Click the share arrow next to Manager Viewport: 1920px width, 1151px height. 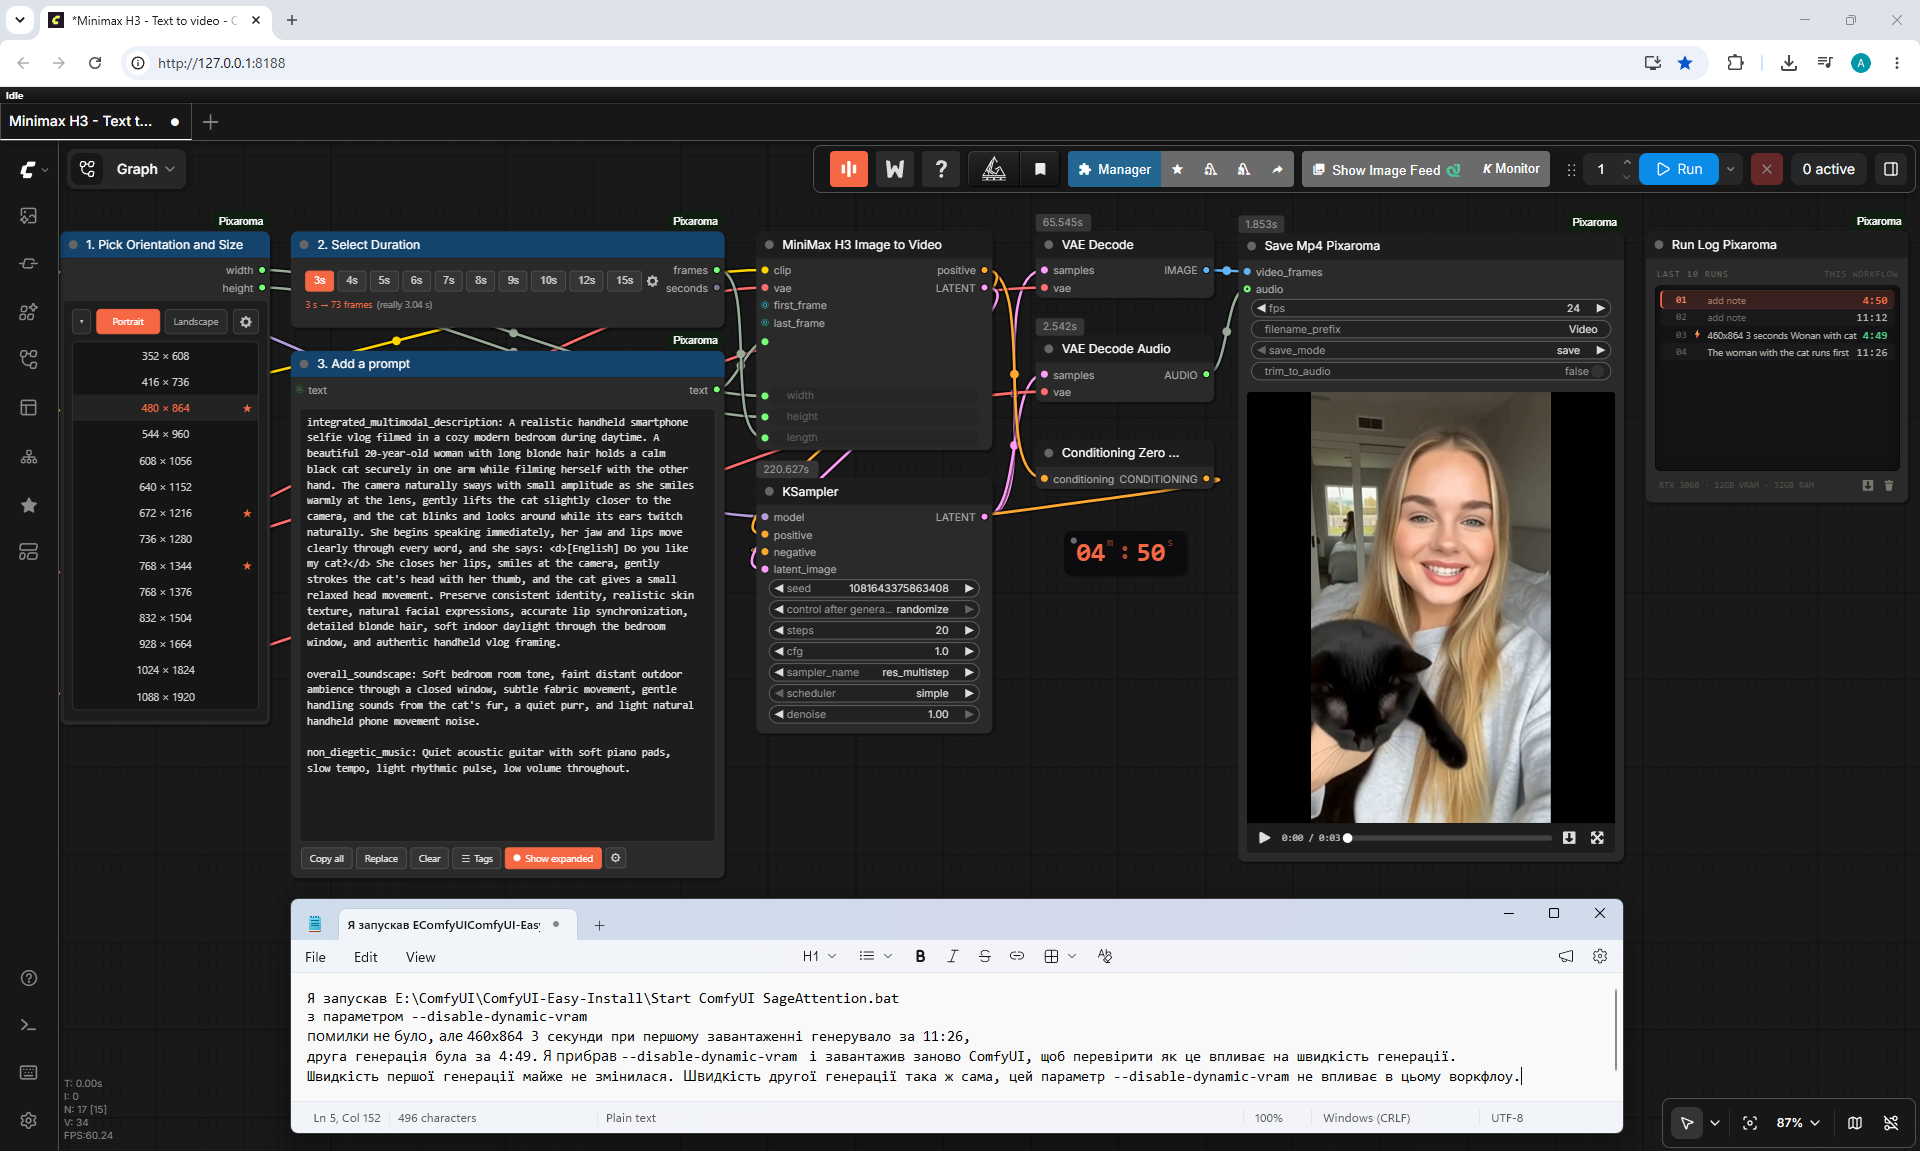pyautogui.click(x=1277, y=170)
